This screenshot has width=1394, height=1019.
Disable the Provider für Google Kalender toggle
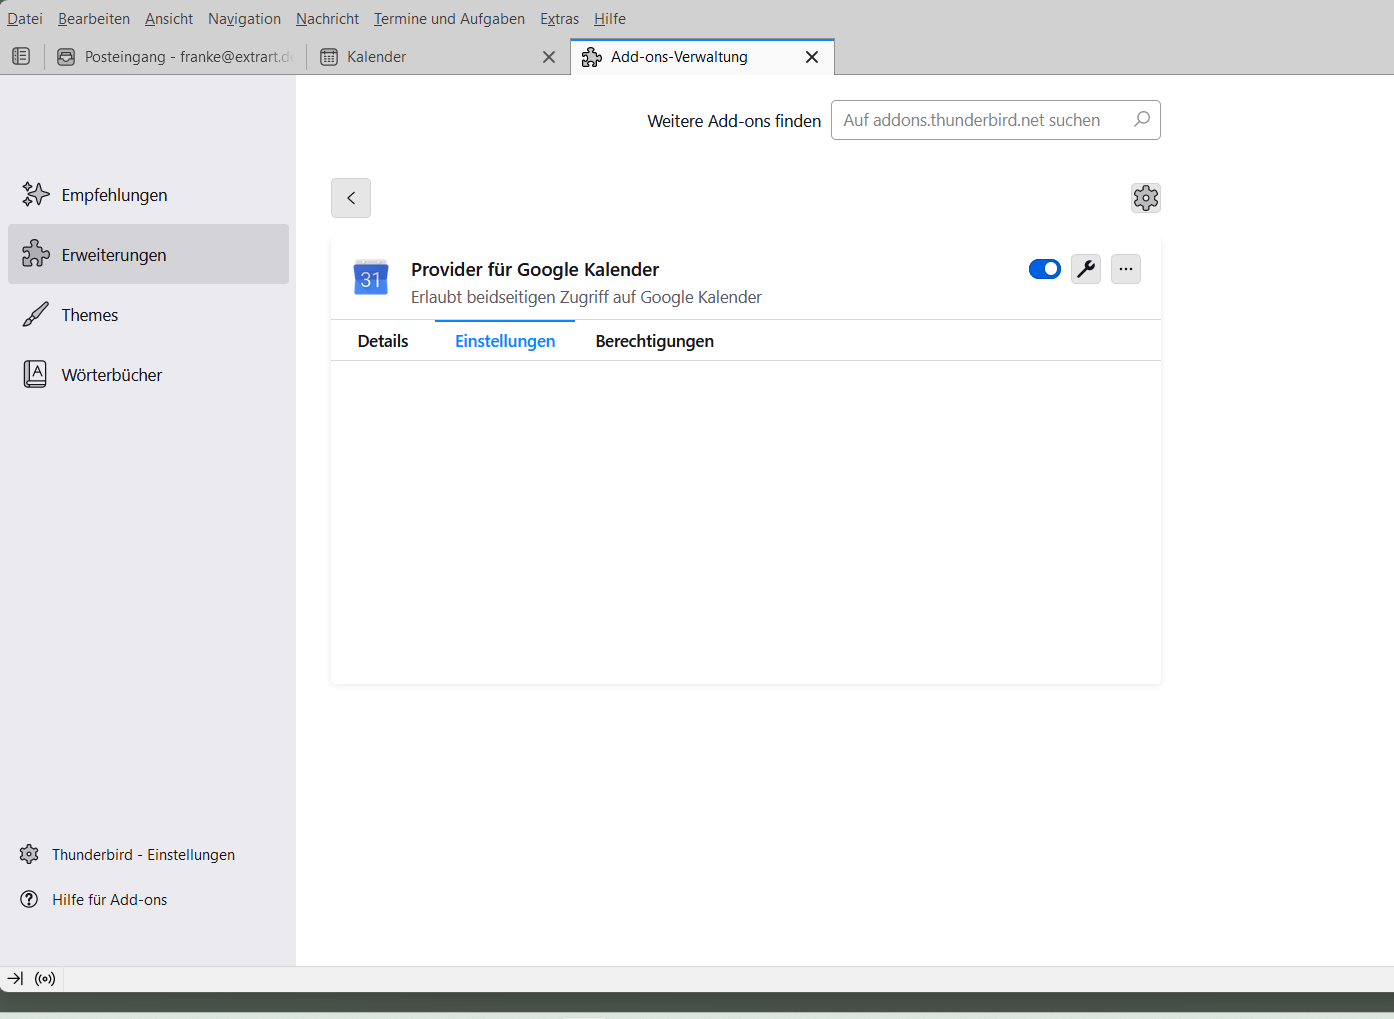click(1044, 269)
